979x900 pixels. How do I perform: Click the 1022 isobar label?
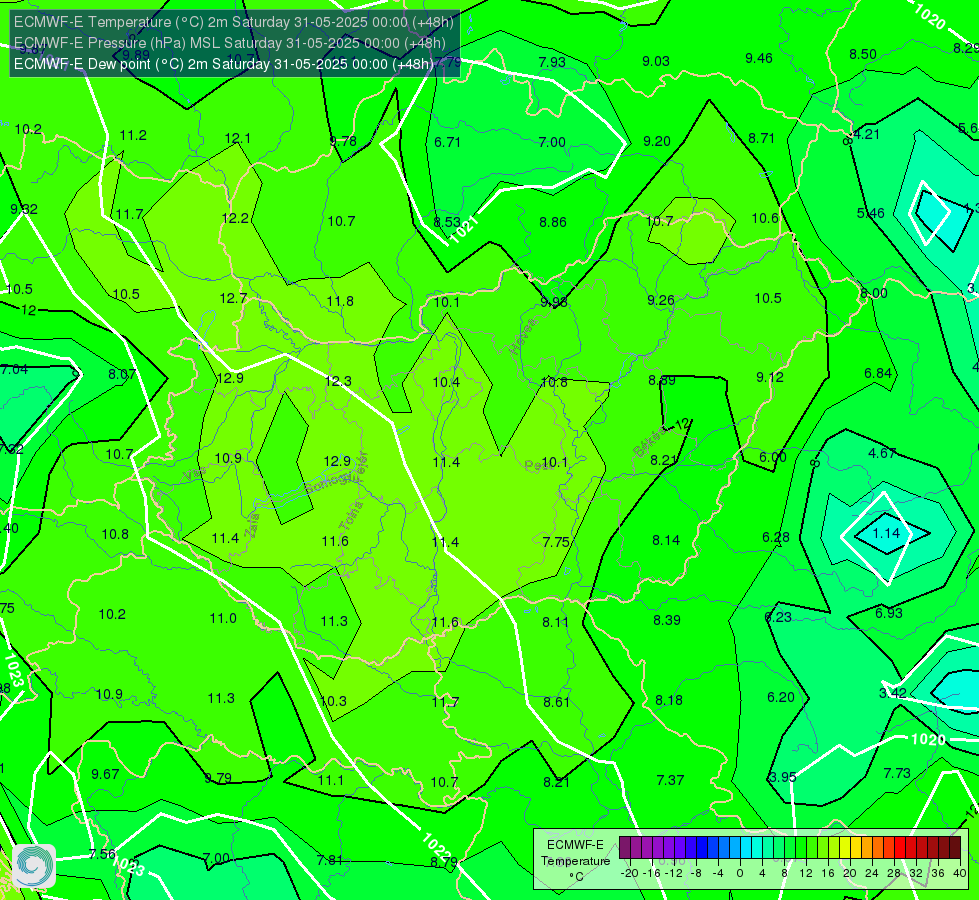coord(436,848)
